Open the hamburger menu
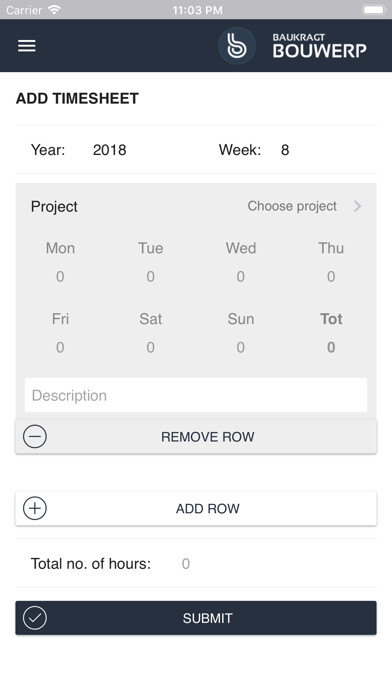 tap(27, 46)
